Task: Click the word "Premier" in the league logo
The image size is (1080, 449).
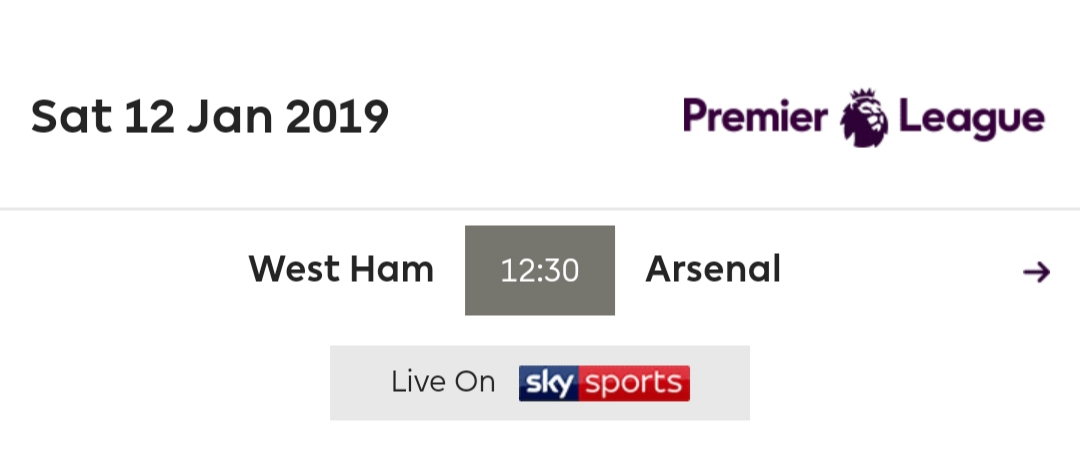Action: click(755, 116)
